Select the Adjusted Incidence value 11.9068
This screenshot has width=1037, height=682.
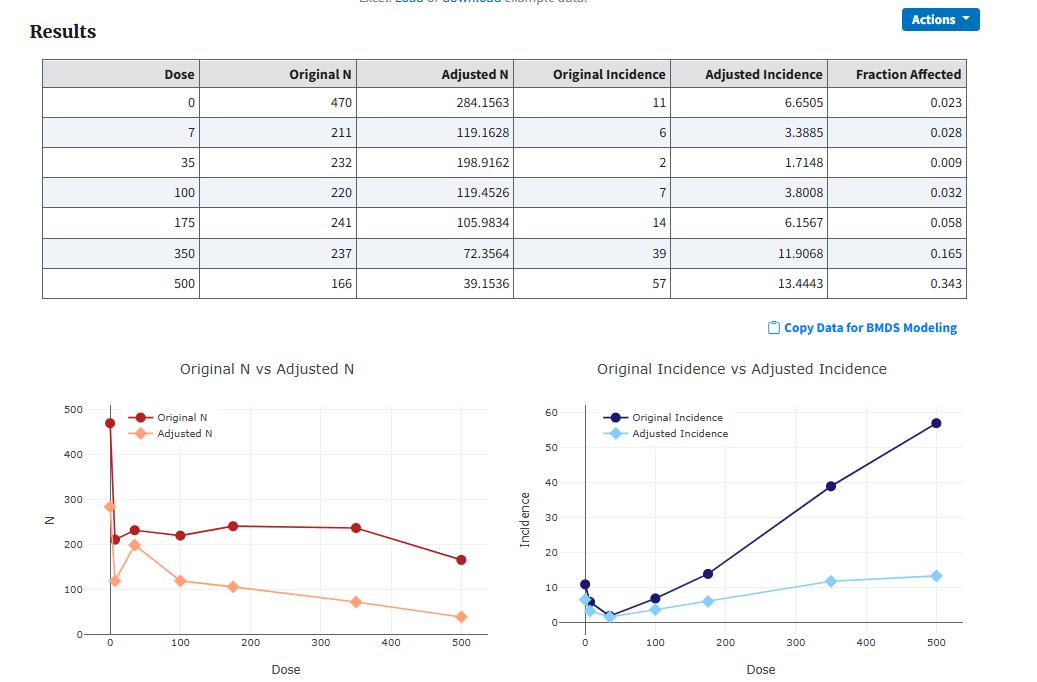(x=800, y=253)
